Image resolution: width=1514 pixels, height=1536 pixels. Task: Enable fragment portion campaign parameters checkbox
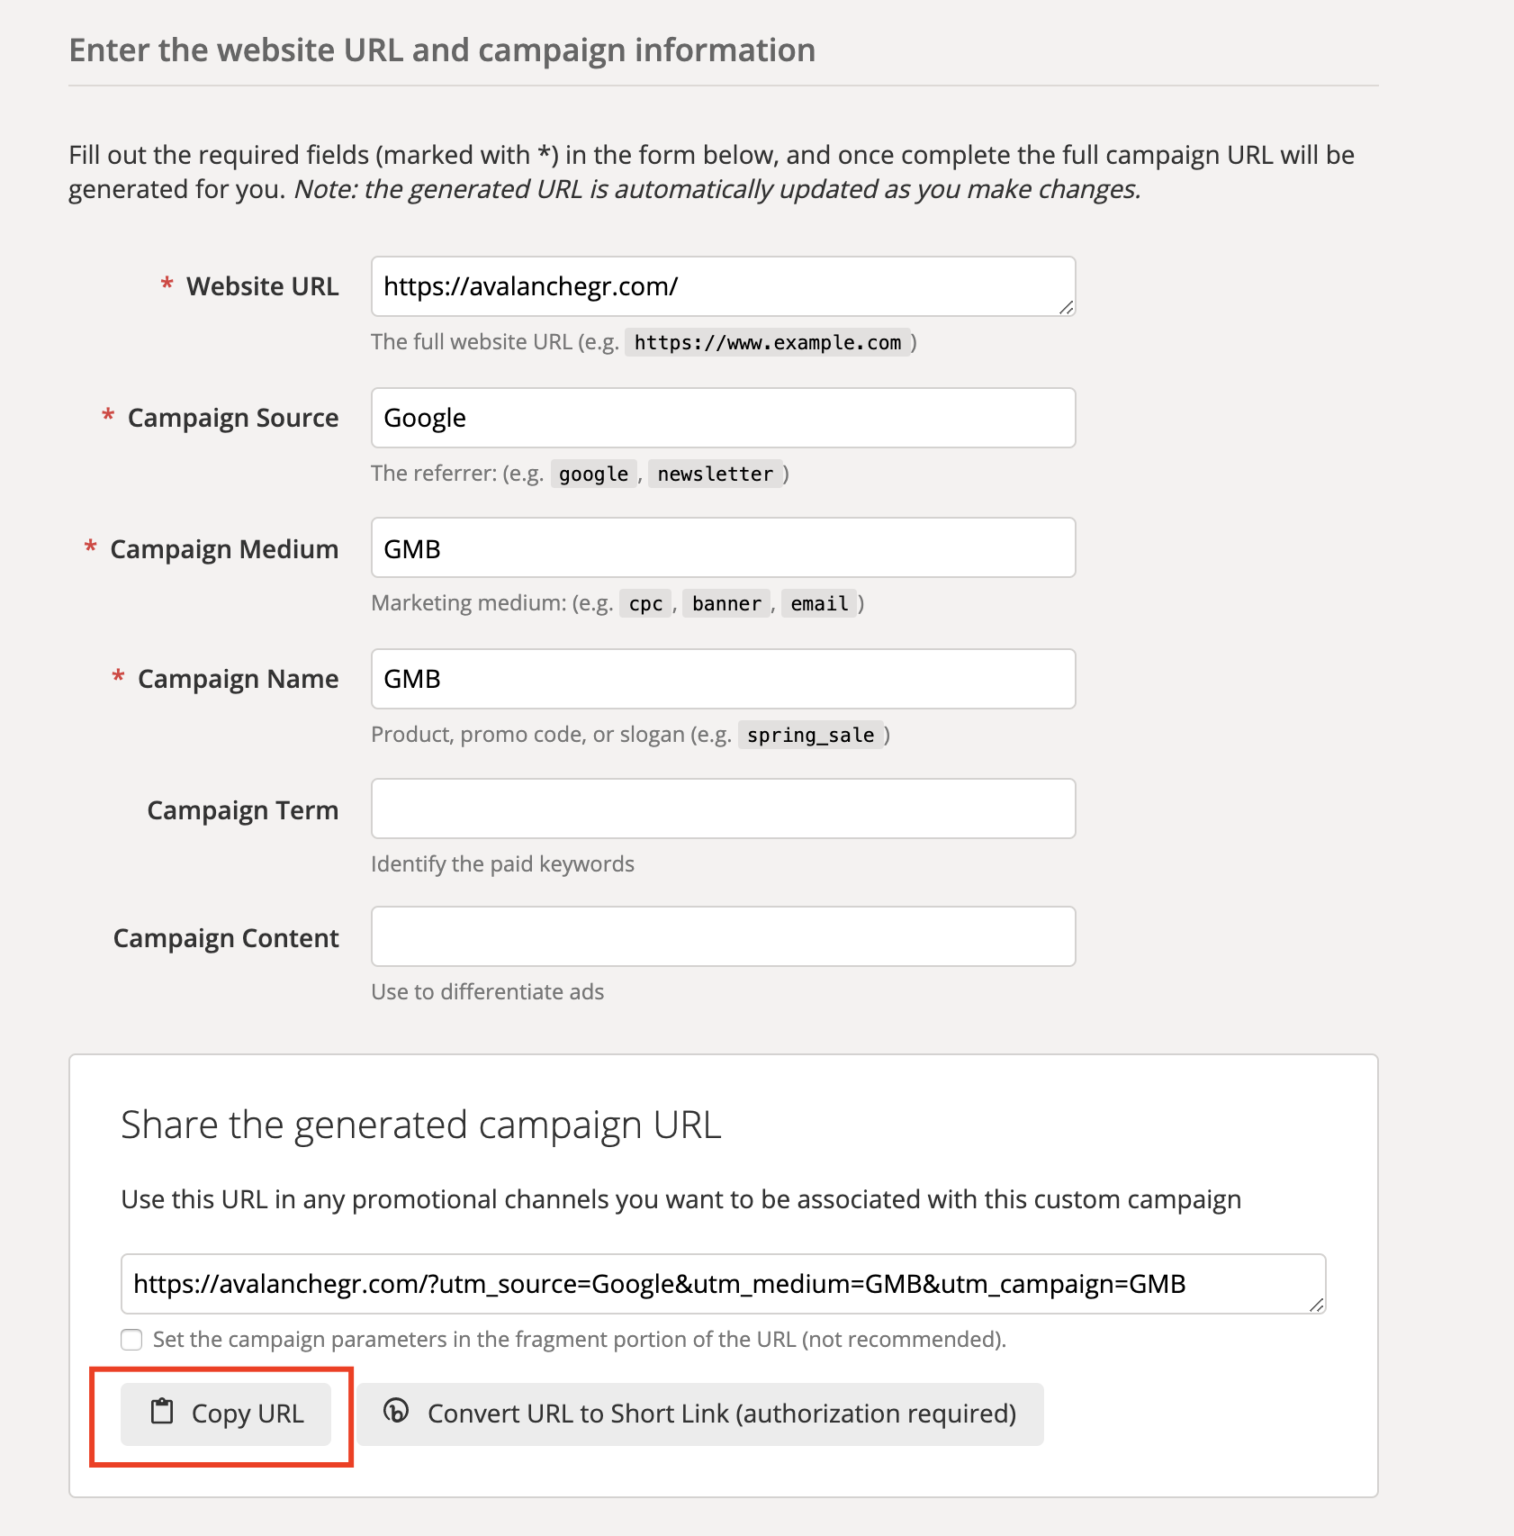tap(131, 1339)
